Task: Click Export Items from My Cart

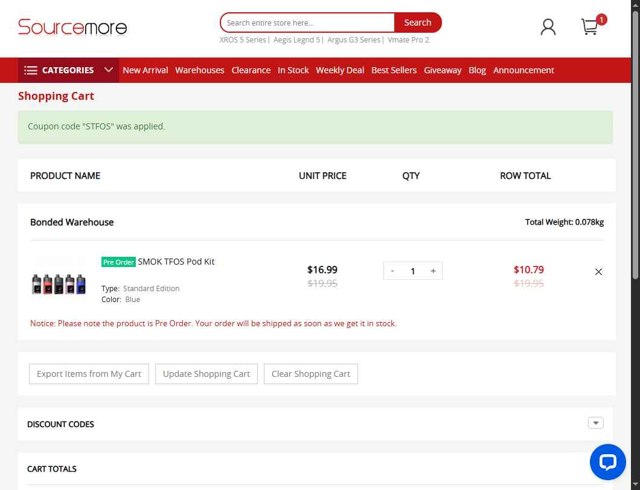Action: pos(89,374)
